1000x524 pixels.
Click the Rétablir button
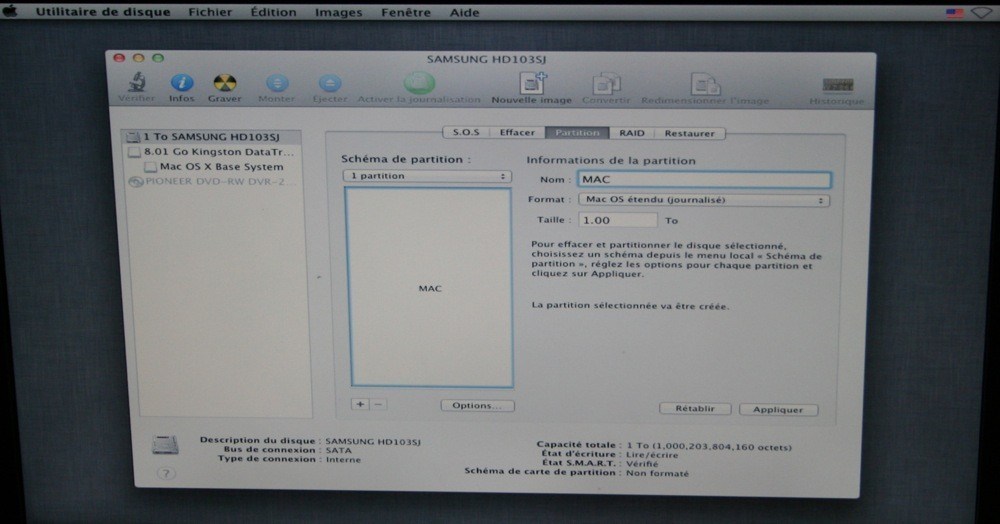[695, 409]
